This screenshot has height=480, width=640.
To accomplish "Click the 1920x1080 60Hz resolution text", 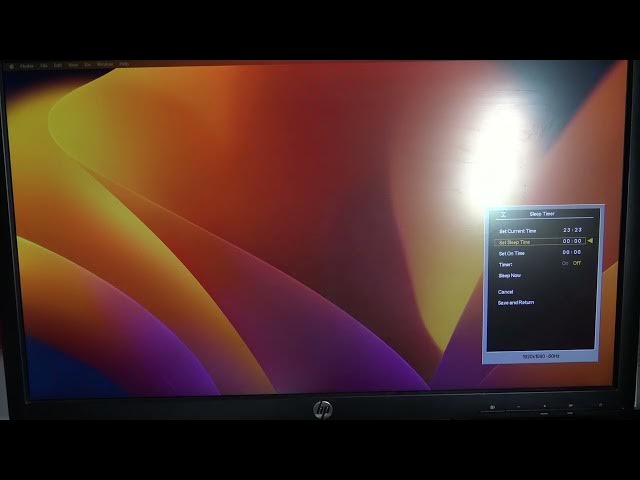I will 541,356.
